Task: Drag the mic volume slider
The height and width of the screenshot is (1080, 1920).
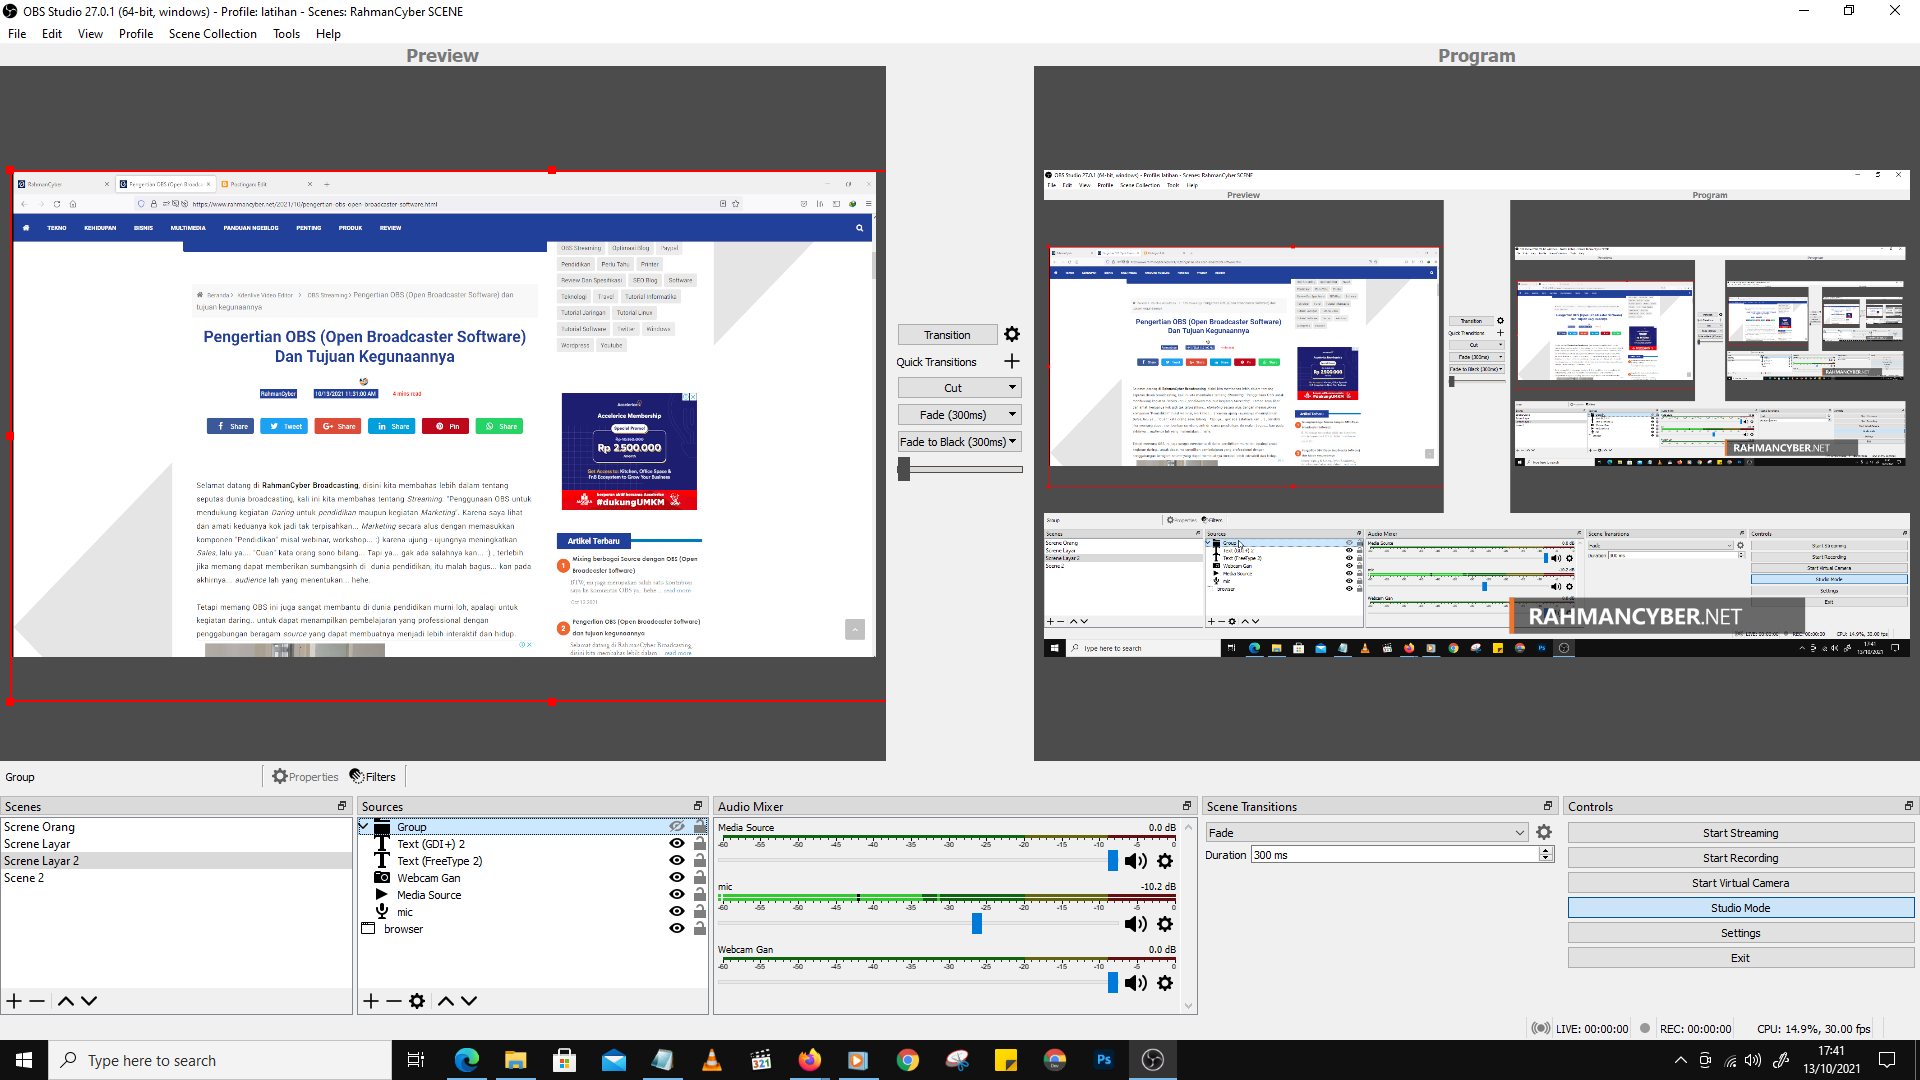Action: click(978, 923)
